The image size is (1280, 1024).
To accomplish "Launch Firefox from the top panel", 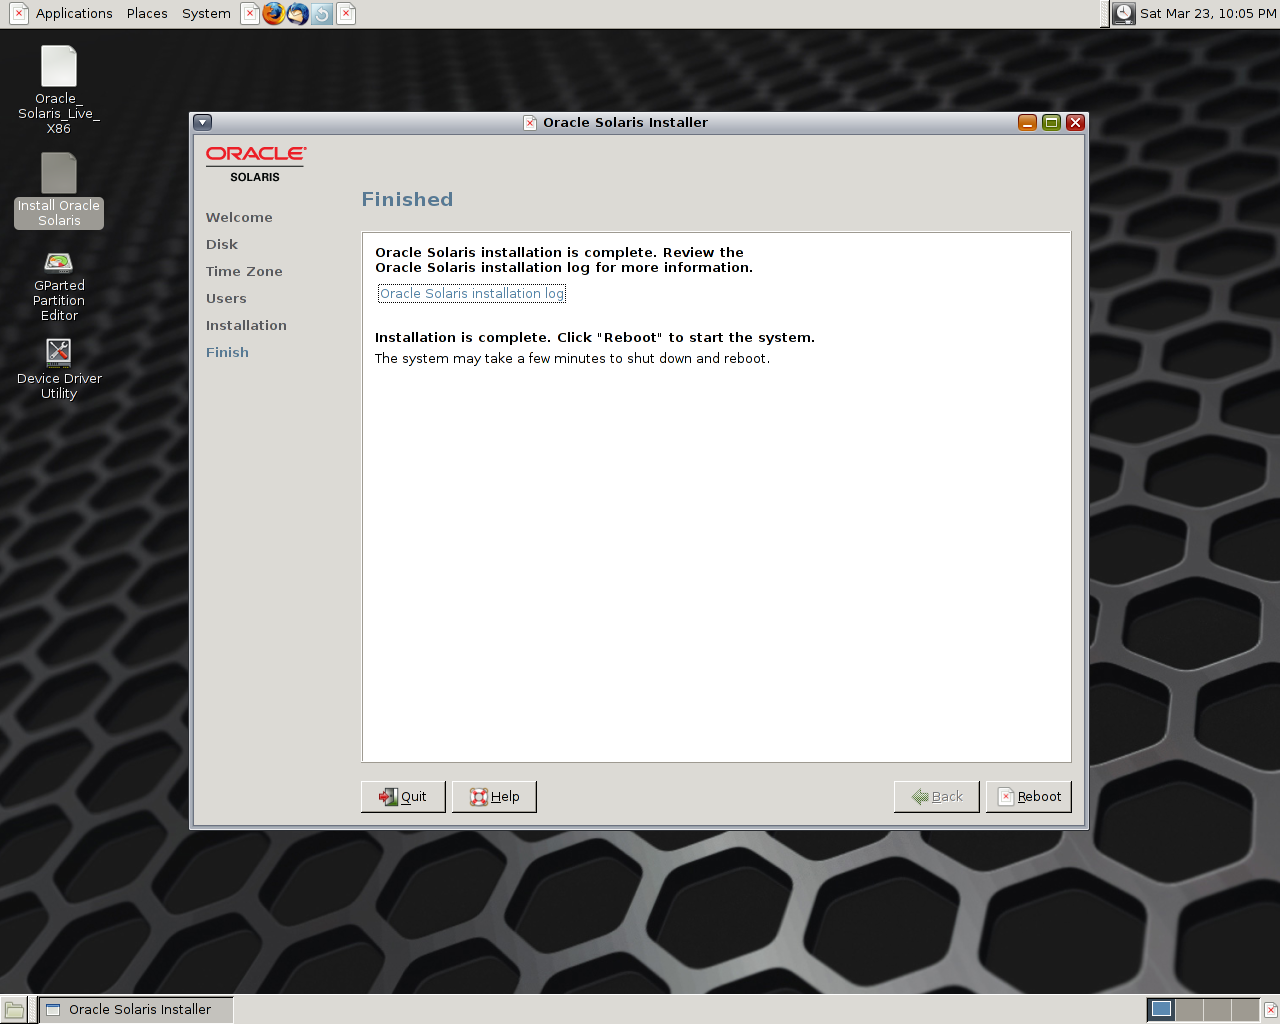I will click(273, 14).
